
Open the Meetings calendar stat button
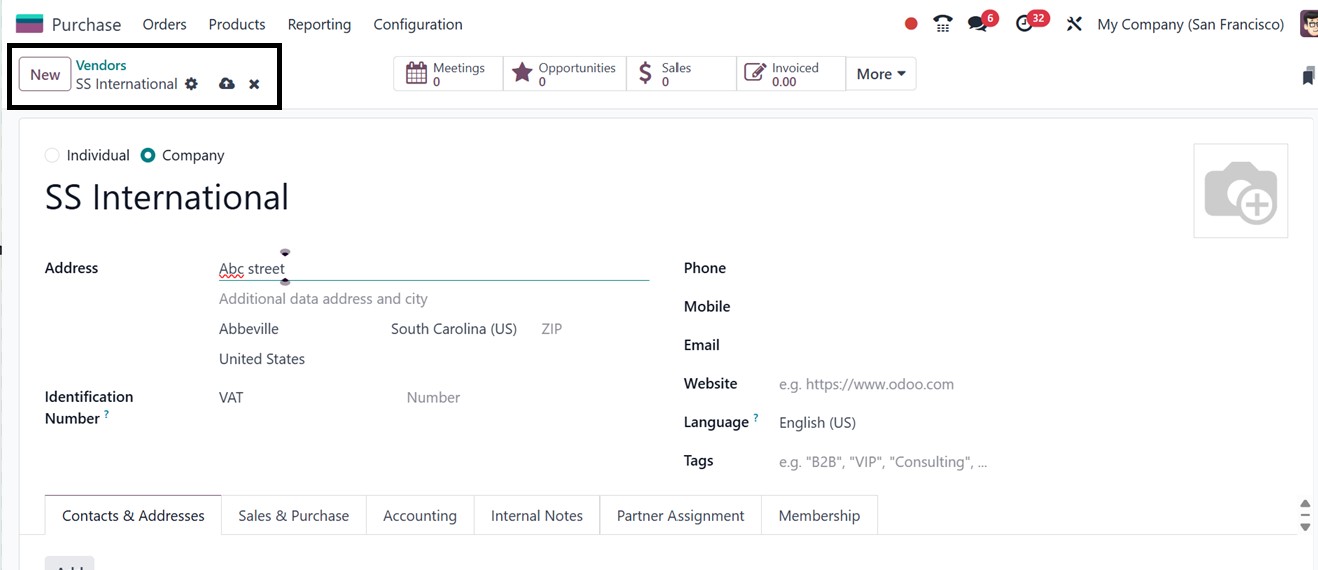(448, 74)
